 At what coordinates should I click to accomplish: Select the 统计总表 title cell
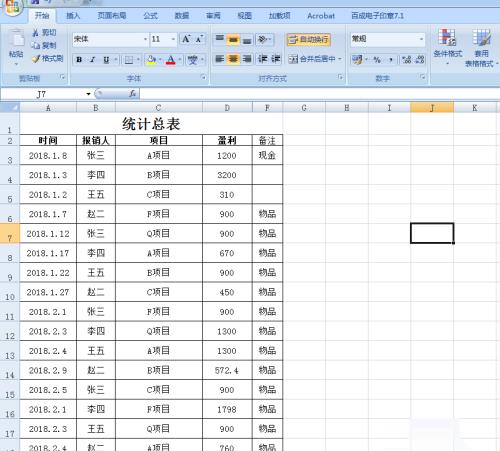(x=151, y=124)
